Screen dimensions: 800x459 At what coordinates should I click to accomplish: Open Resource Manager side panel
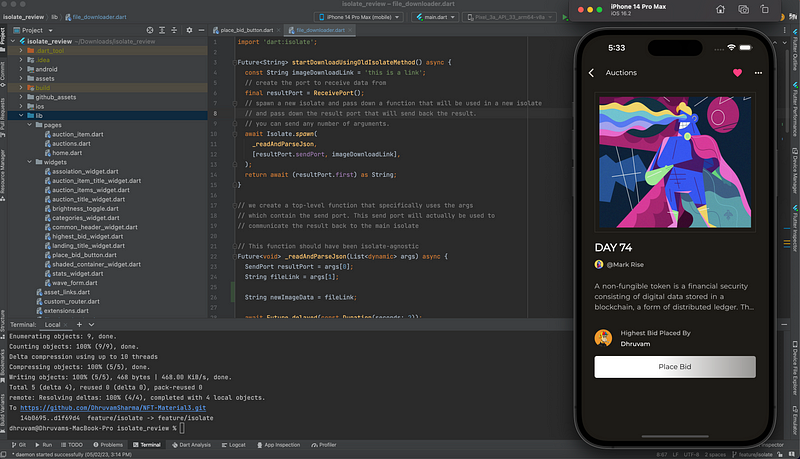pyautogui.click(x=3, y=173)
